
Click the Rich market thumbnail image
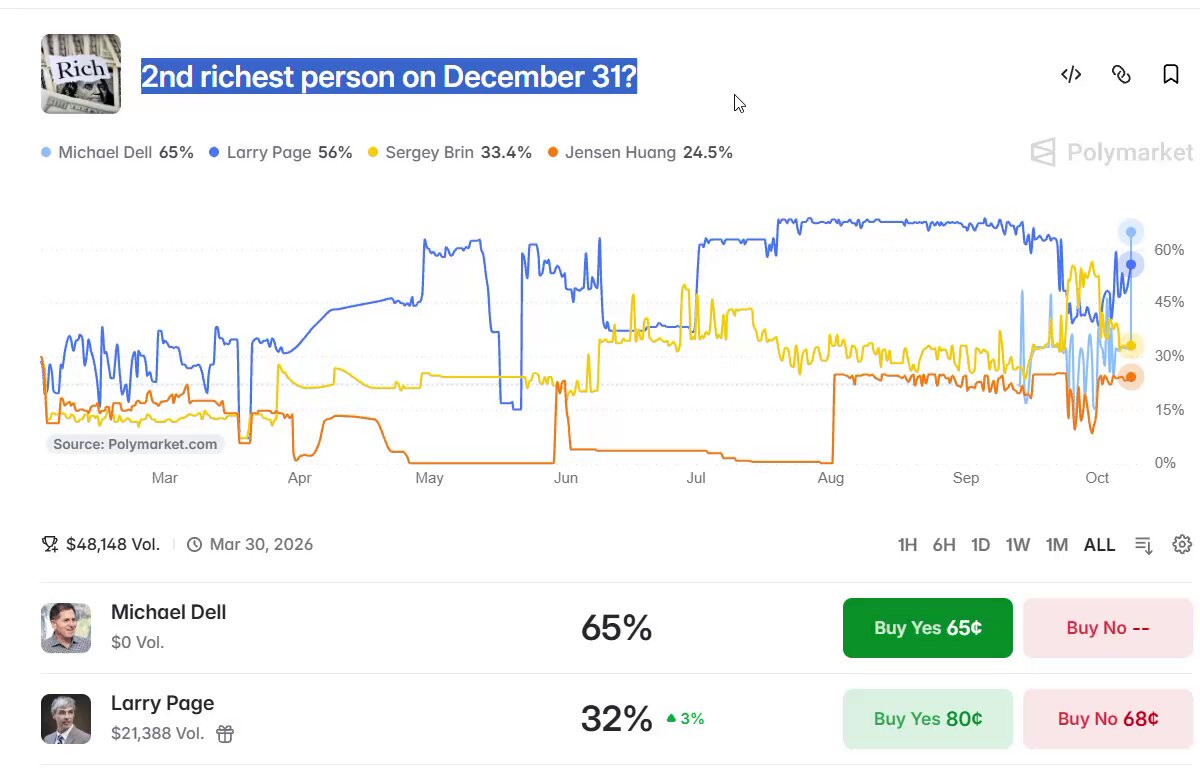pos(81,74)
